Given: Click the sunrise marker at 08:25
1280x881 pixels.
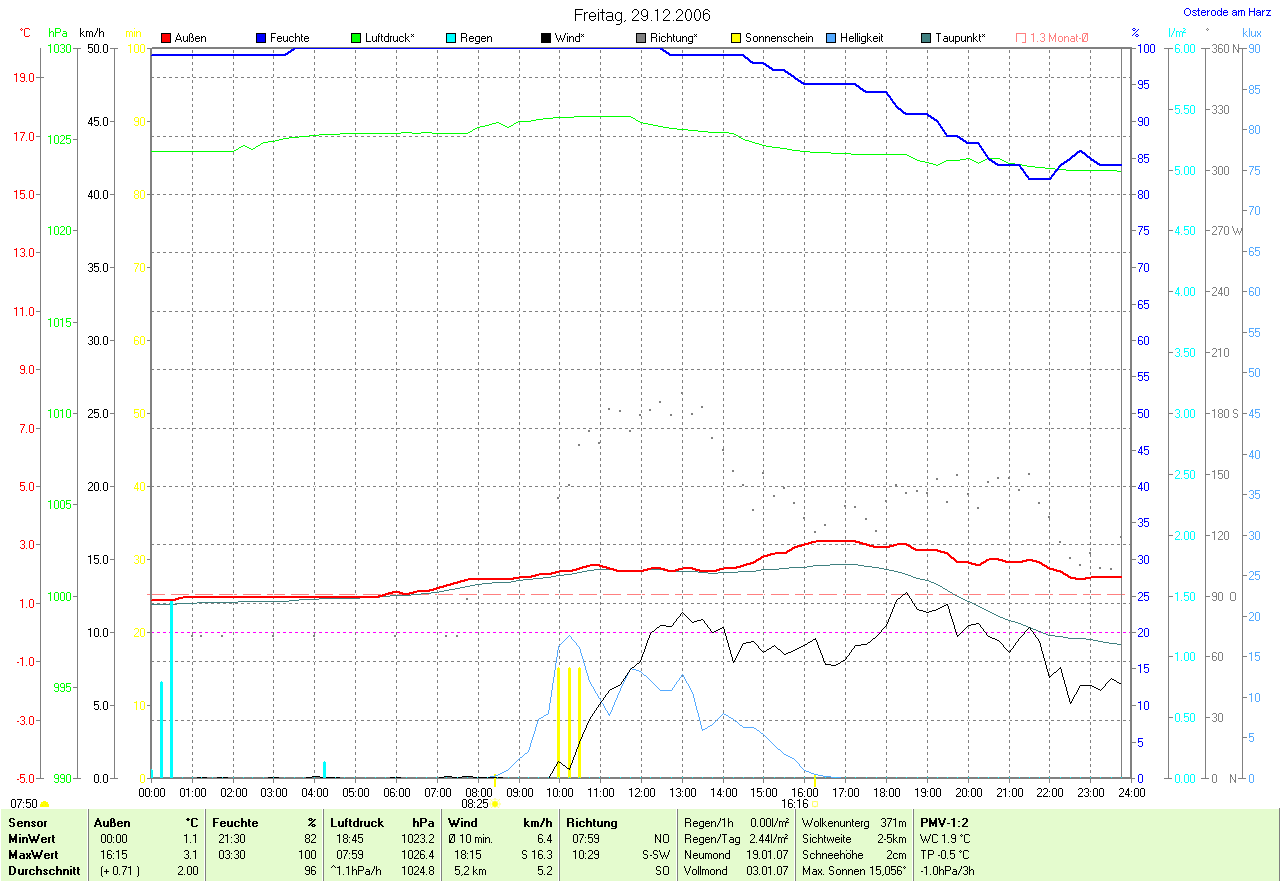Looking at the screenshot, I should [x=494, y=803].
